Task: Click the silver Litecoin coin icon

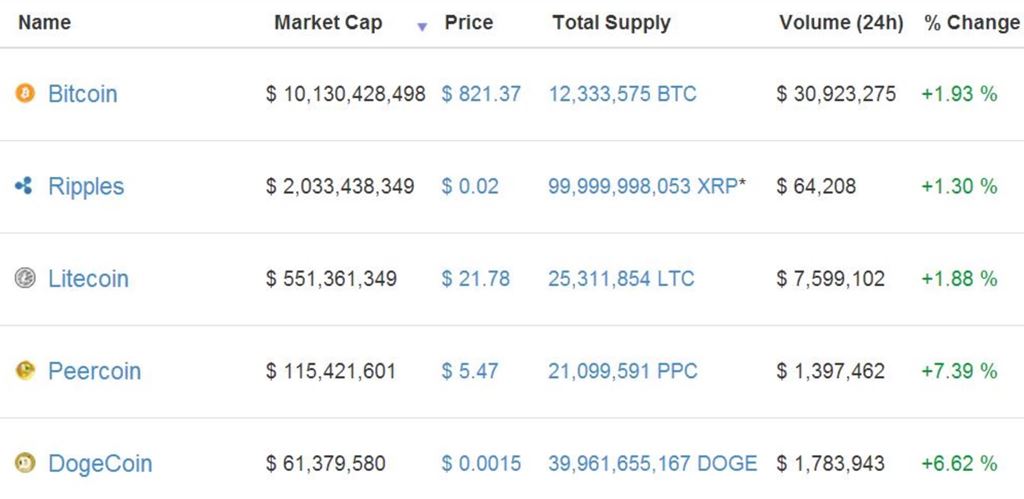Action: click(25, 278)
